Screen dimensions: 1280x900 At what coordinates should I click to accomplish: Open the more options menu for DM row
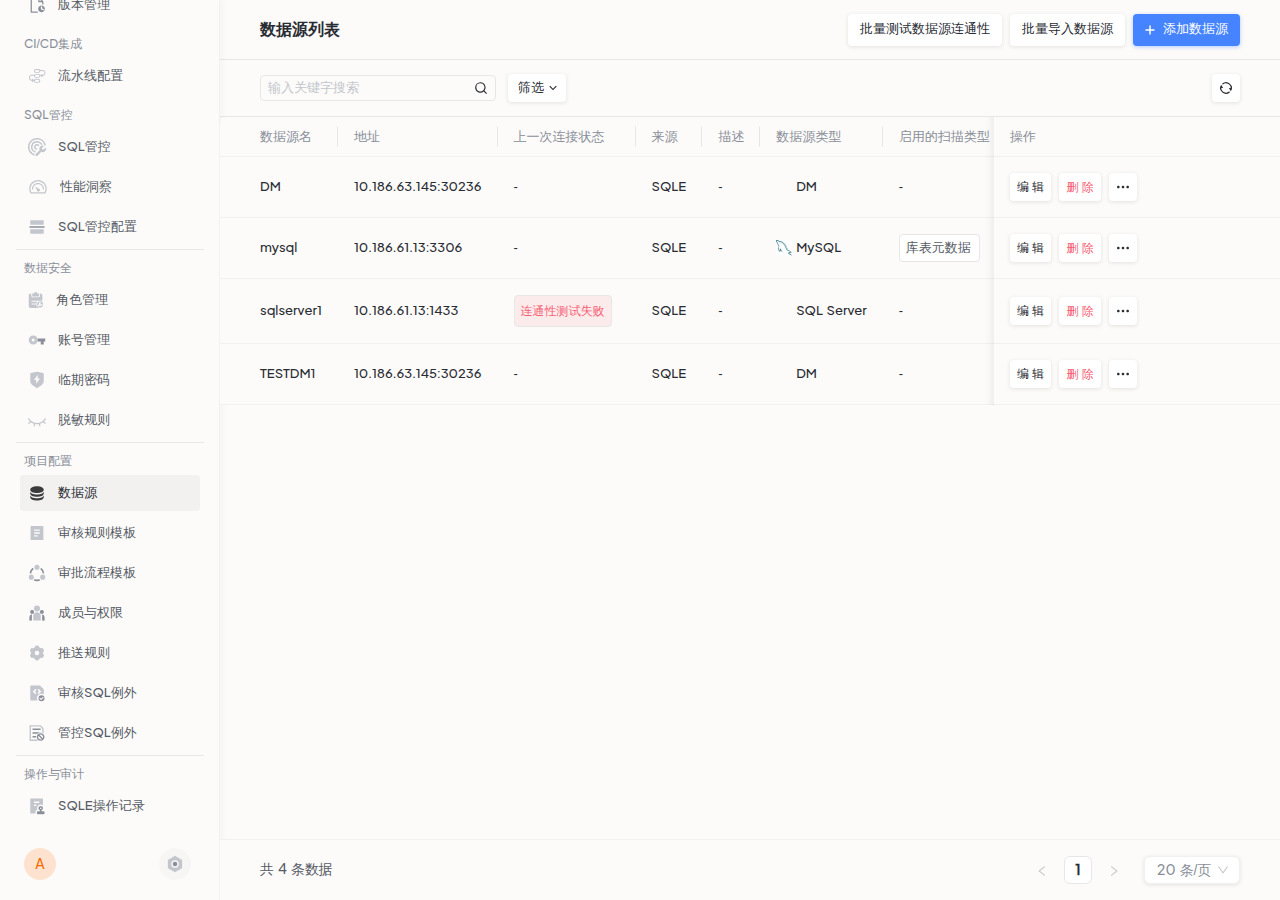(1122, 187)
